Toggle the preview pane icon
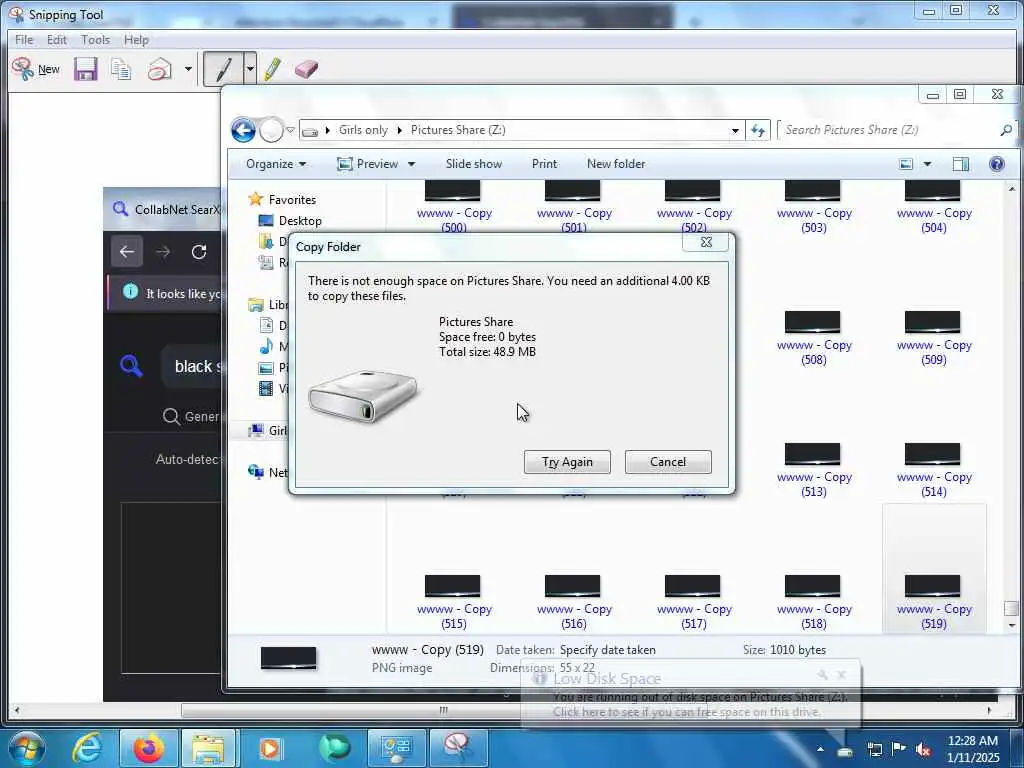1024x768 pixels. coord(961,164)
